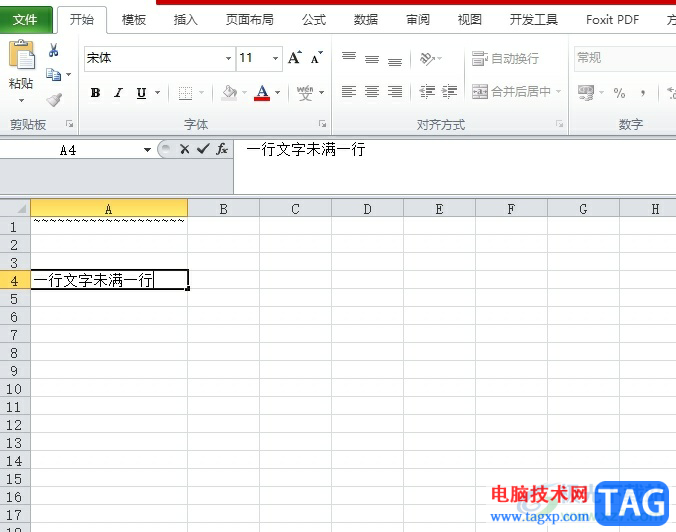Open alignment group dialog launcher
The width and height of the screenshot is (676, 532).
(559, 124)
